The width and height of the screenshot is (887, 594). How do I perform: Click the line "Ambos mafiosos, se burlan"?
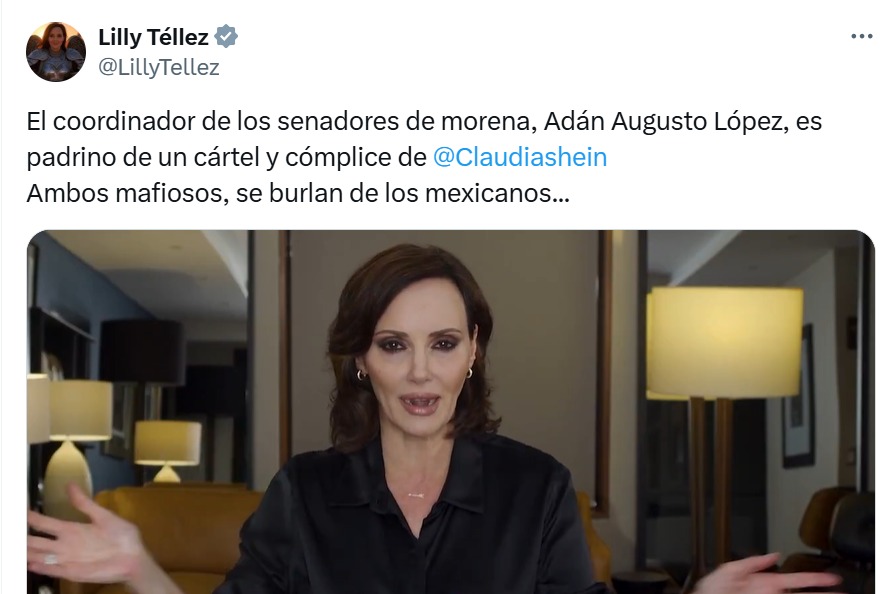click(298, 193)
